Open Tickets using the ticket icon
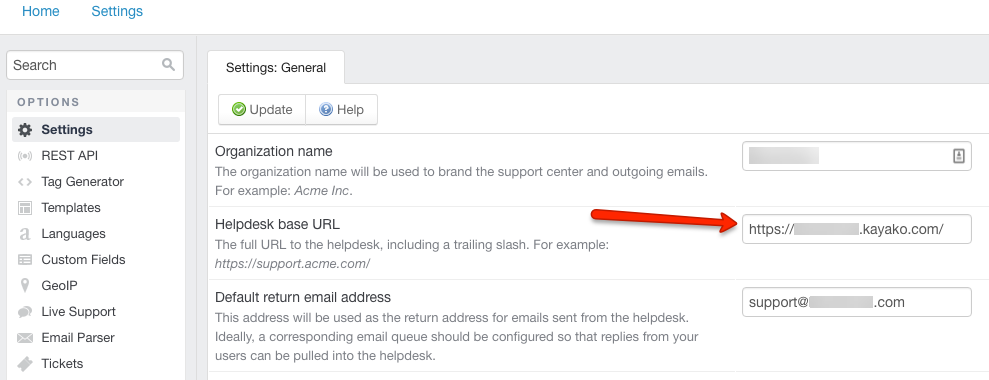 (x=25, y=364)
